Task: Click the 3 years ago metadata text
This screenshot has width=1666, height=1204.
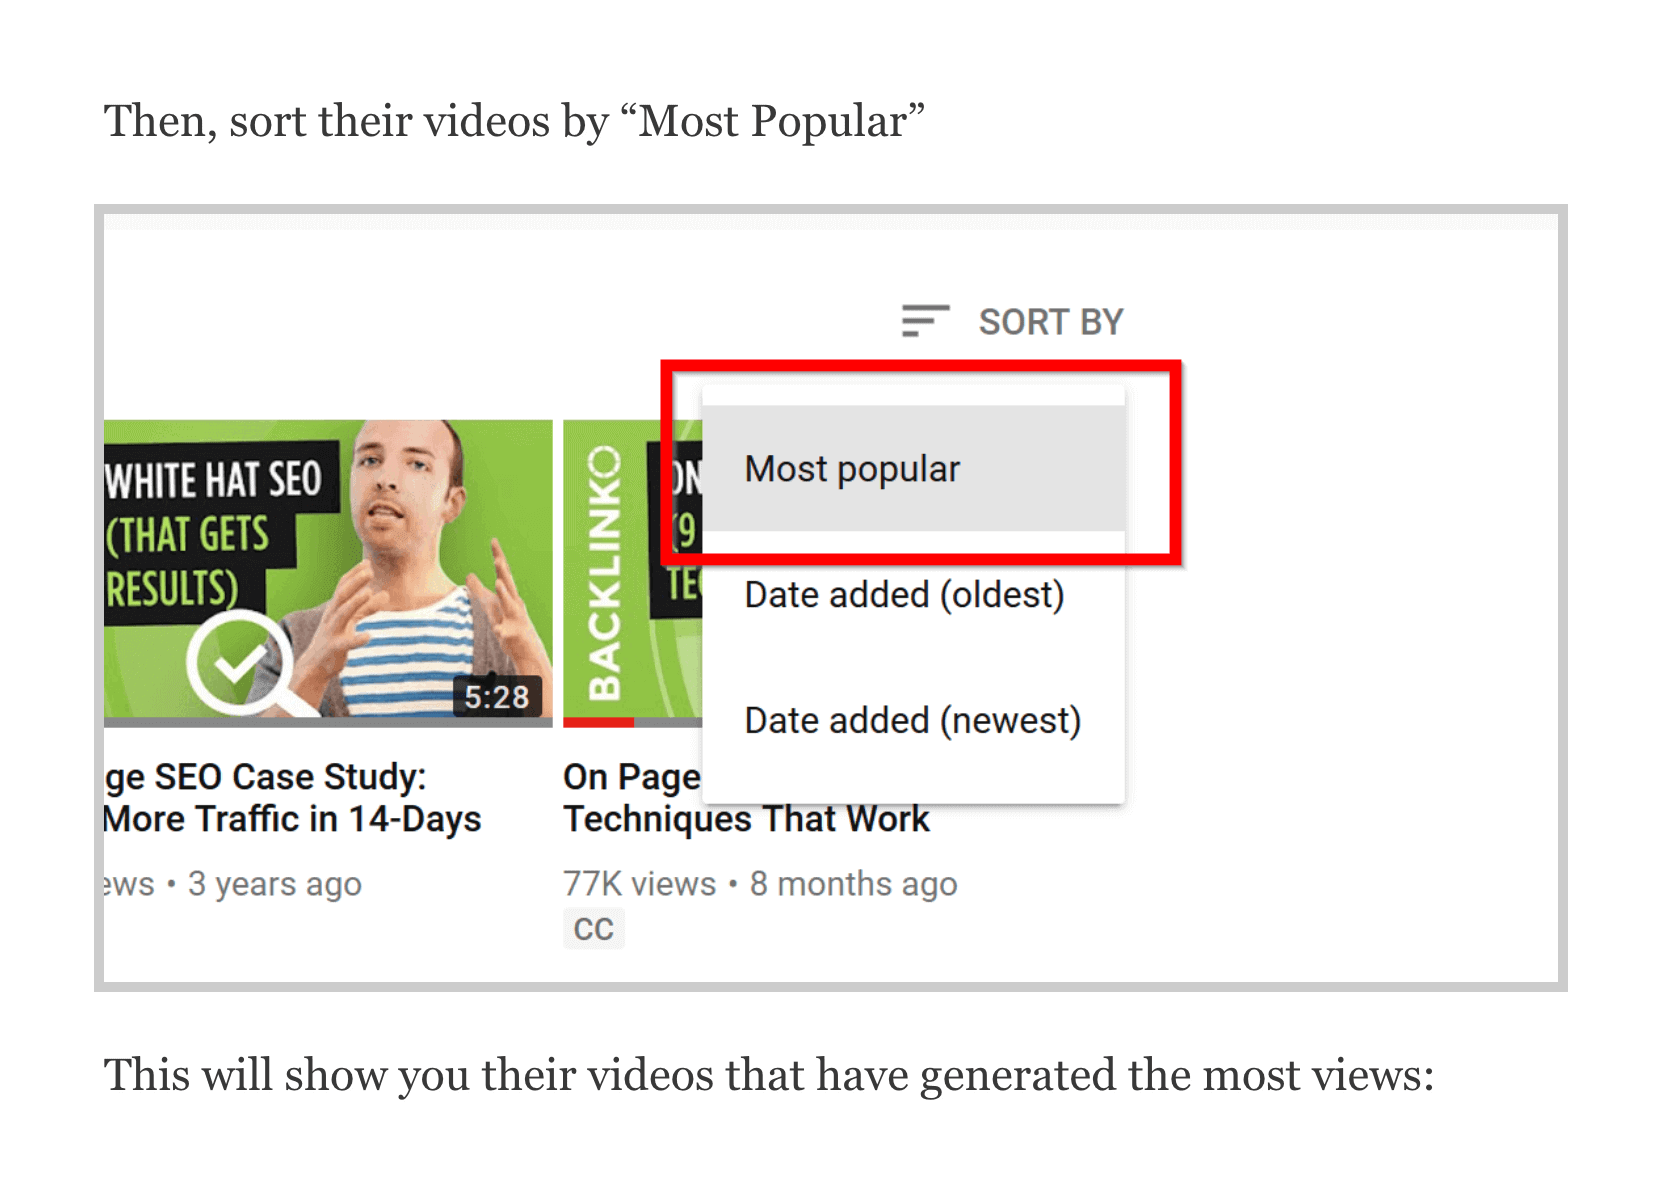Action: [x=275, y=884]
